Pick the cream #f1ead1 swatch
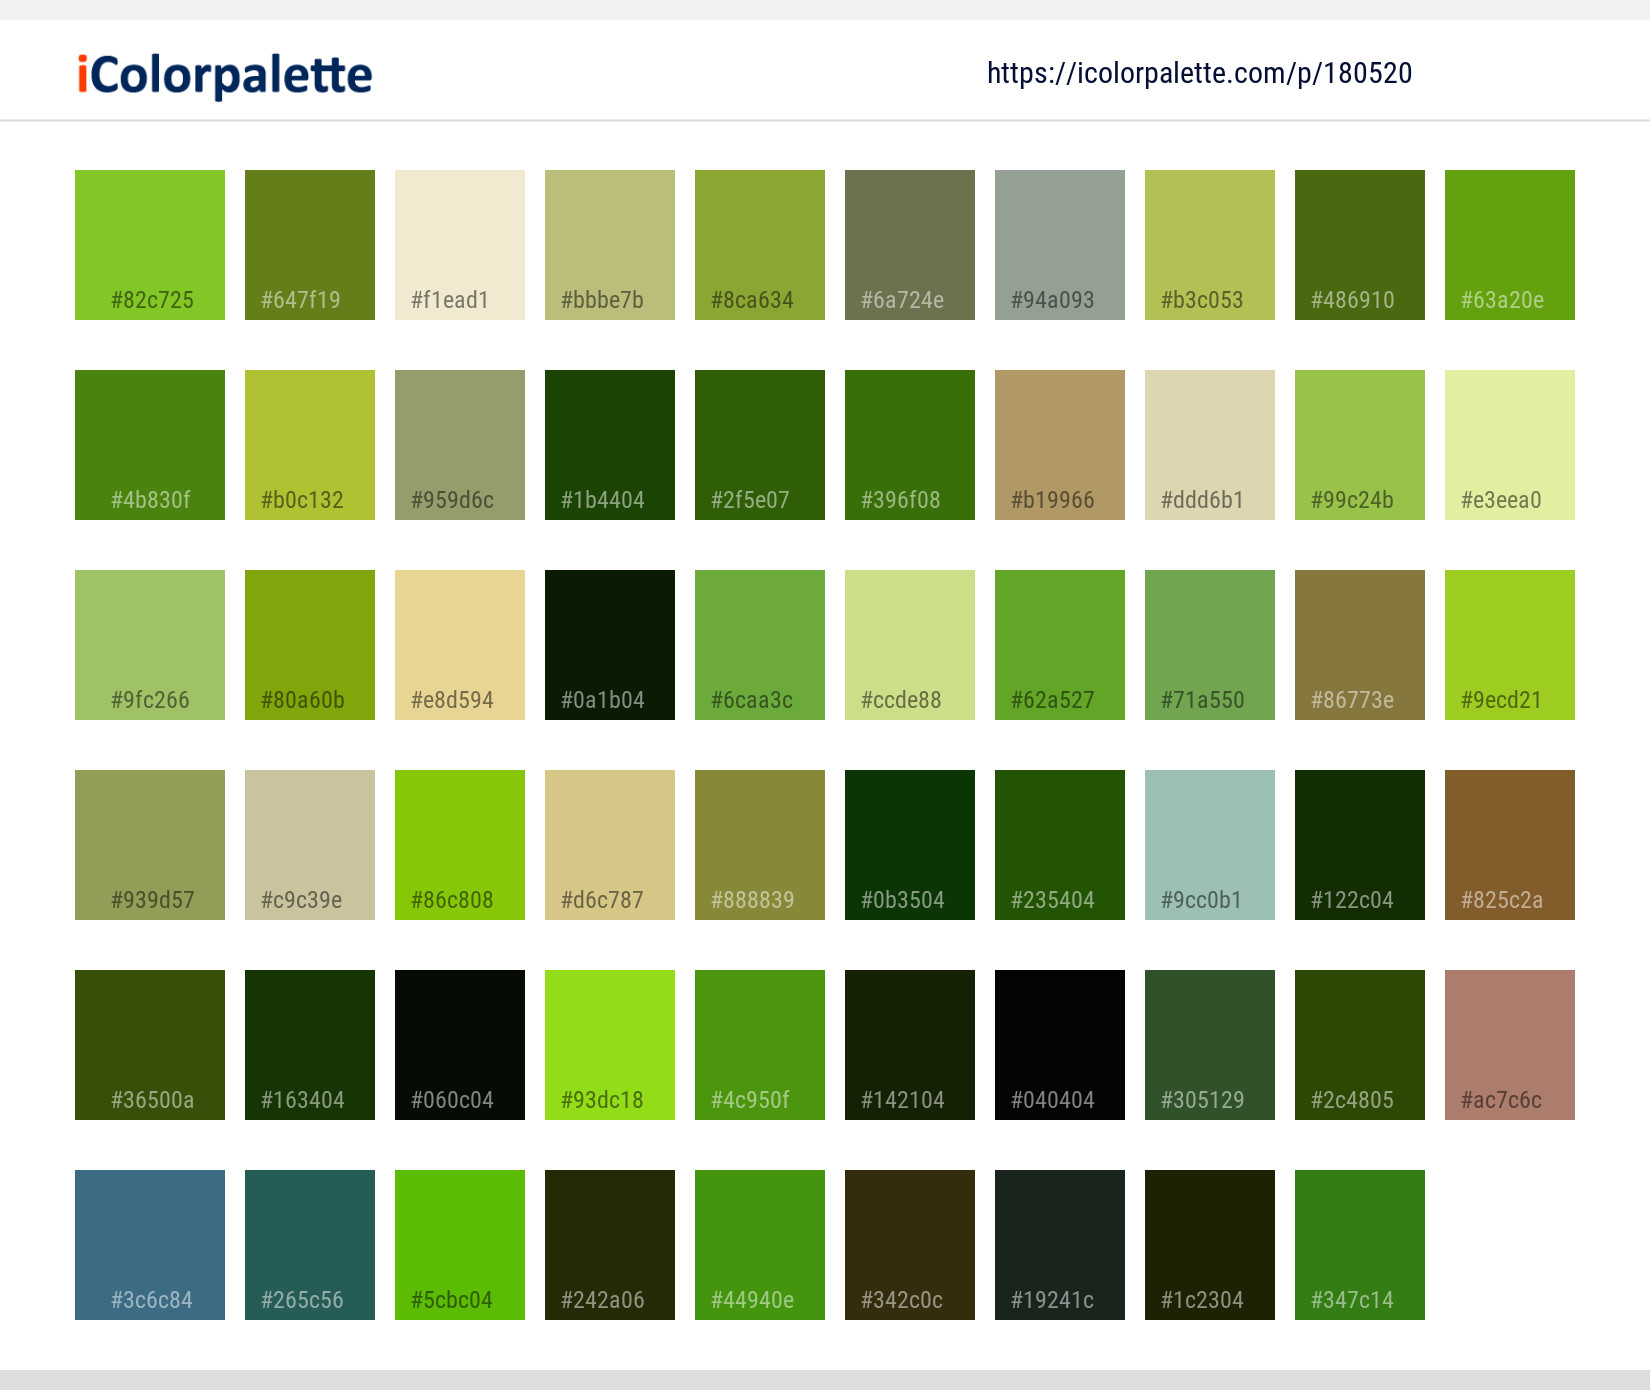The height and width of the screenshot is (1390, 1650). [460, 245]
